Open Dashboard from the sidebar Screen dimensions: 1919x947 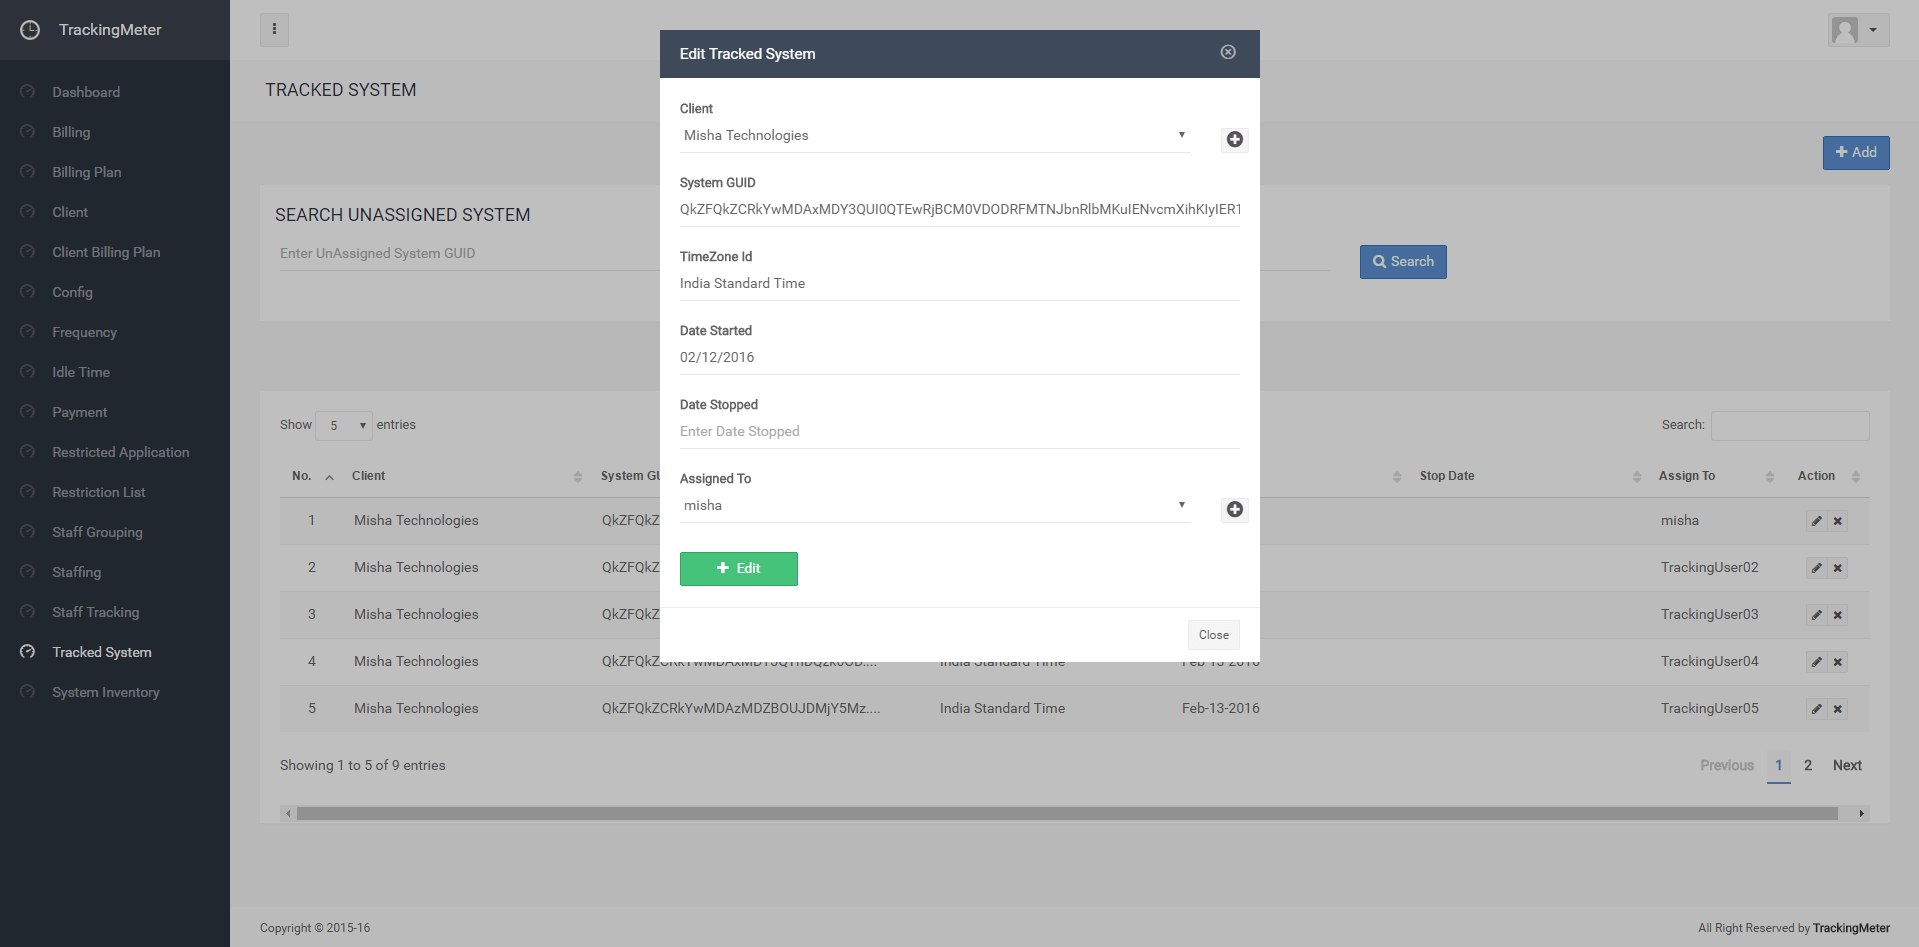[x=86, y=92]
